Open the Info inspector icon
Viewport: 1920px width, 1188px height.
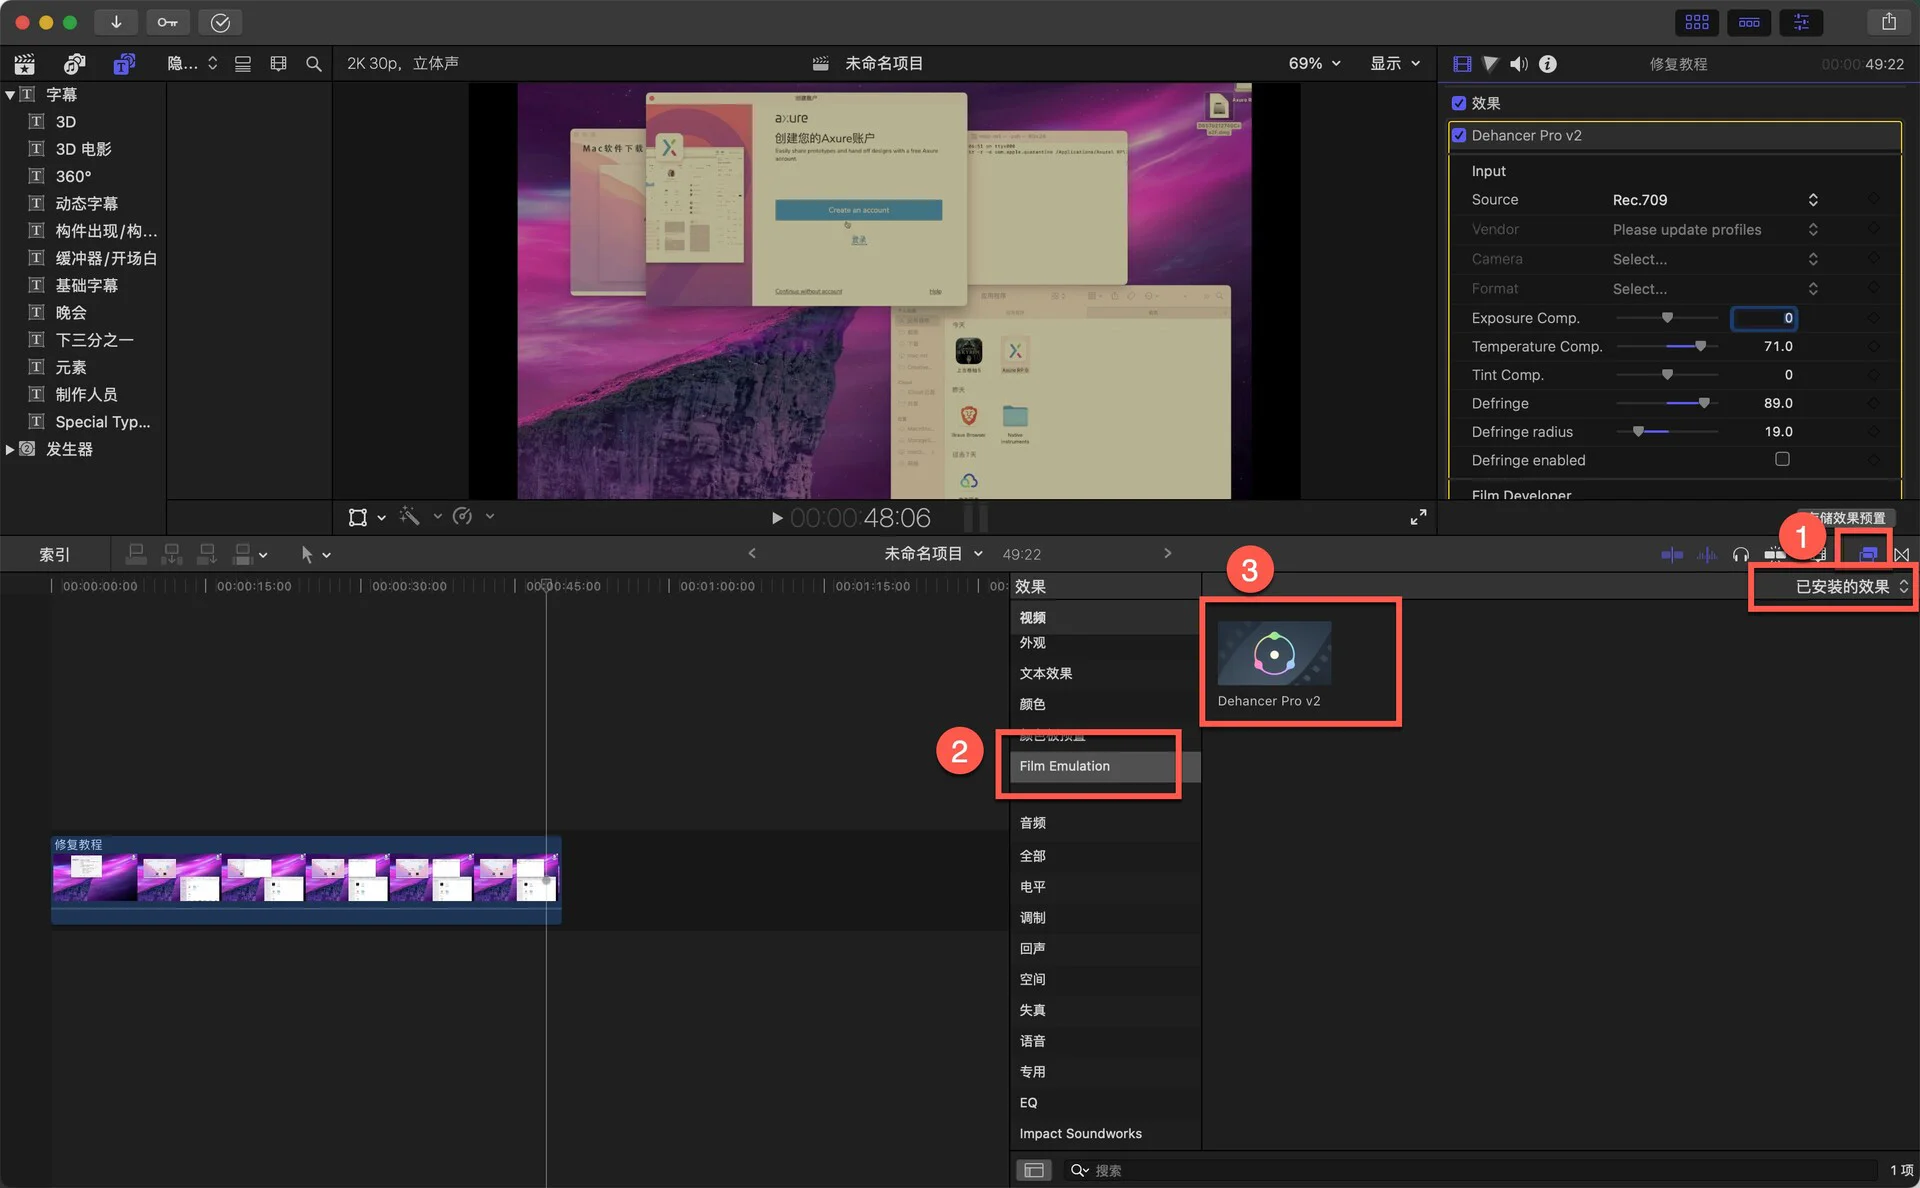[1547, 64]
